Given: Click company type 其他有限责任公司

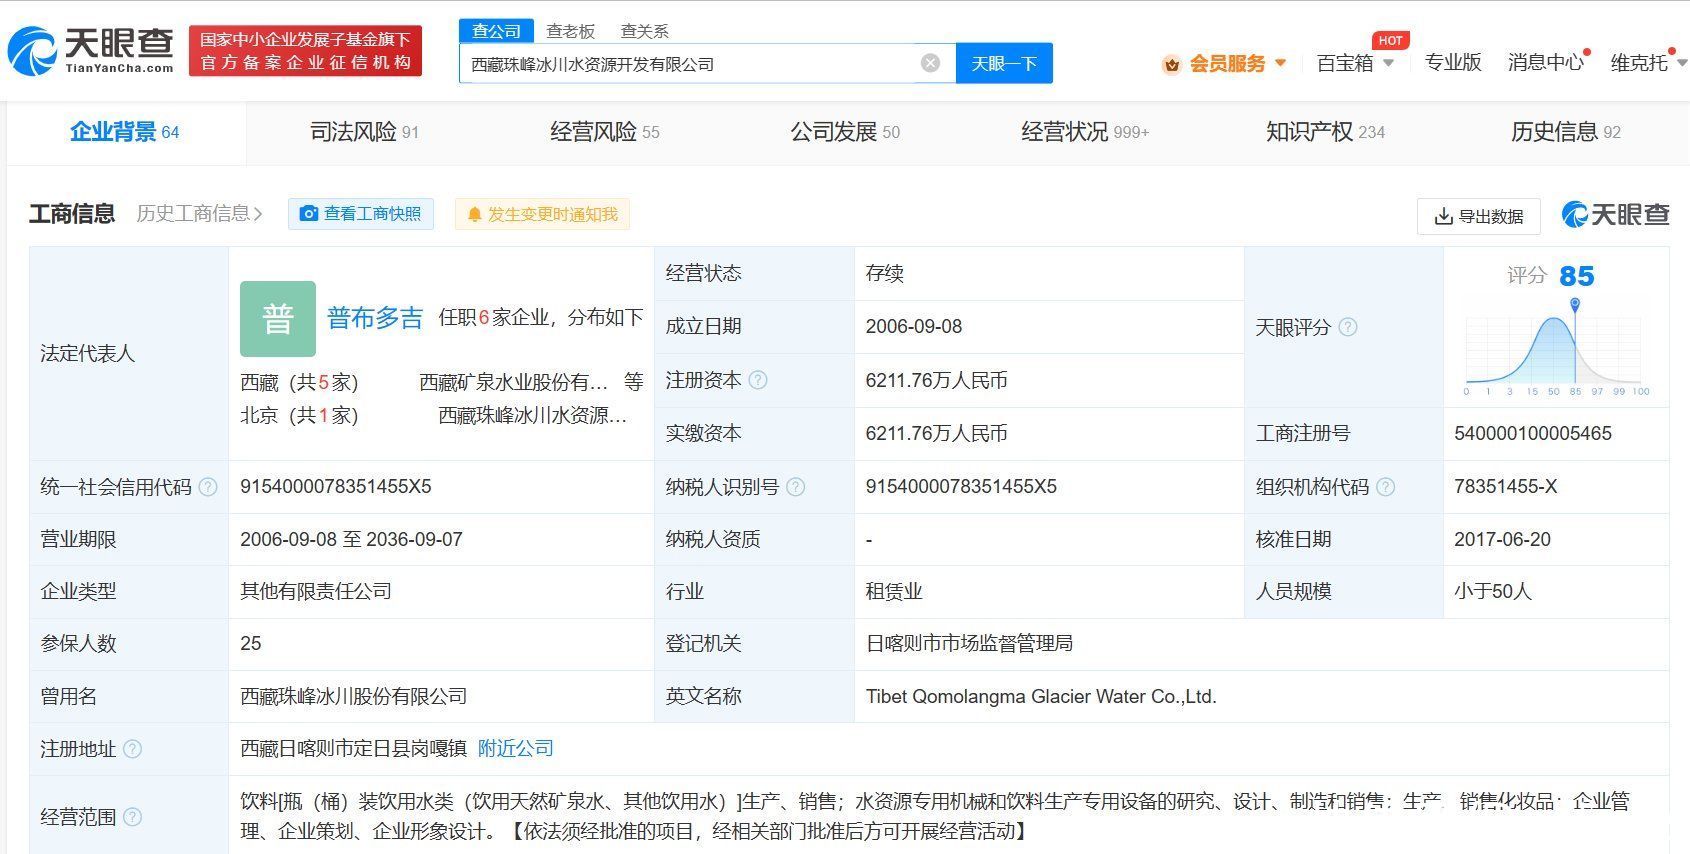Looking at the screenshot, I should [316, 591].
